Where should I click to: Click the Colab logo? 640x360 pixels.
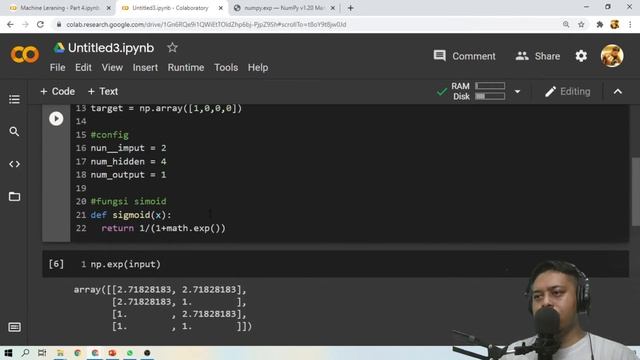point(25,54)
